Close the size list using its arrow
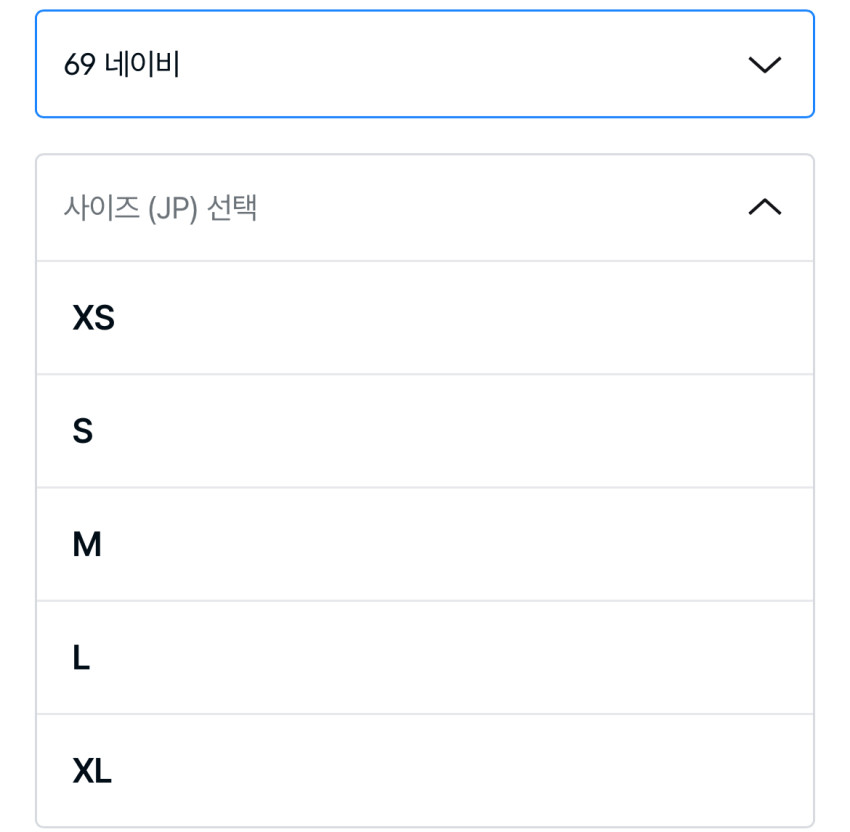 click(764, 207)
